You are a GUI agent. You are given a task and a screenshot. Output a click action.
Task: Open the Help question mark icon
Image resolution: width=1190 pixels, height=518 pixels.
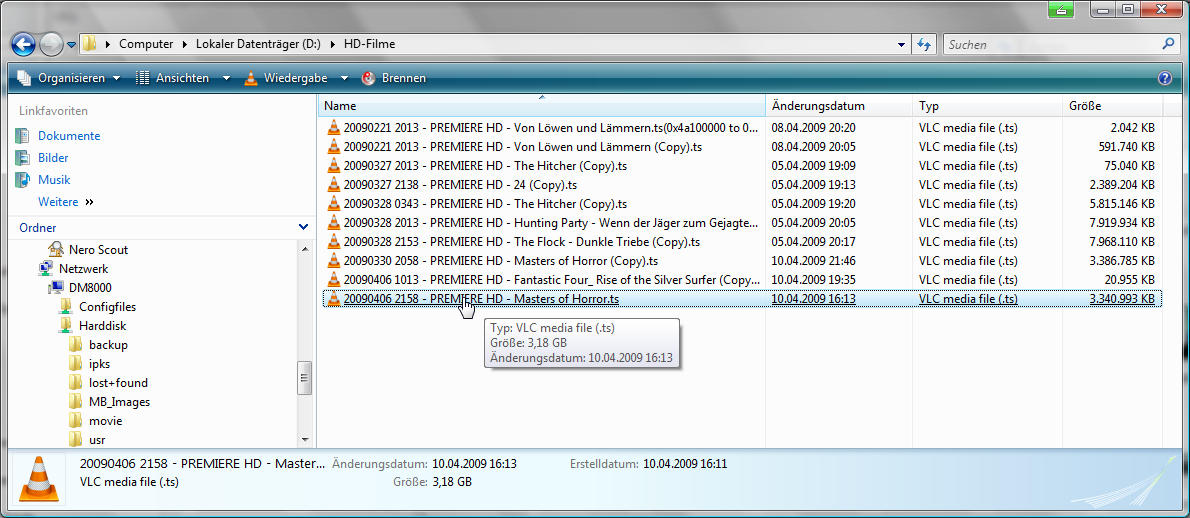click(1166, 78)
